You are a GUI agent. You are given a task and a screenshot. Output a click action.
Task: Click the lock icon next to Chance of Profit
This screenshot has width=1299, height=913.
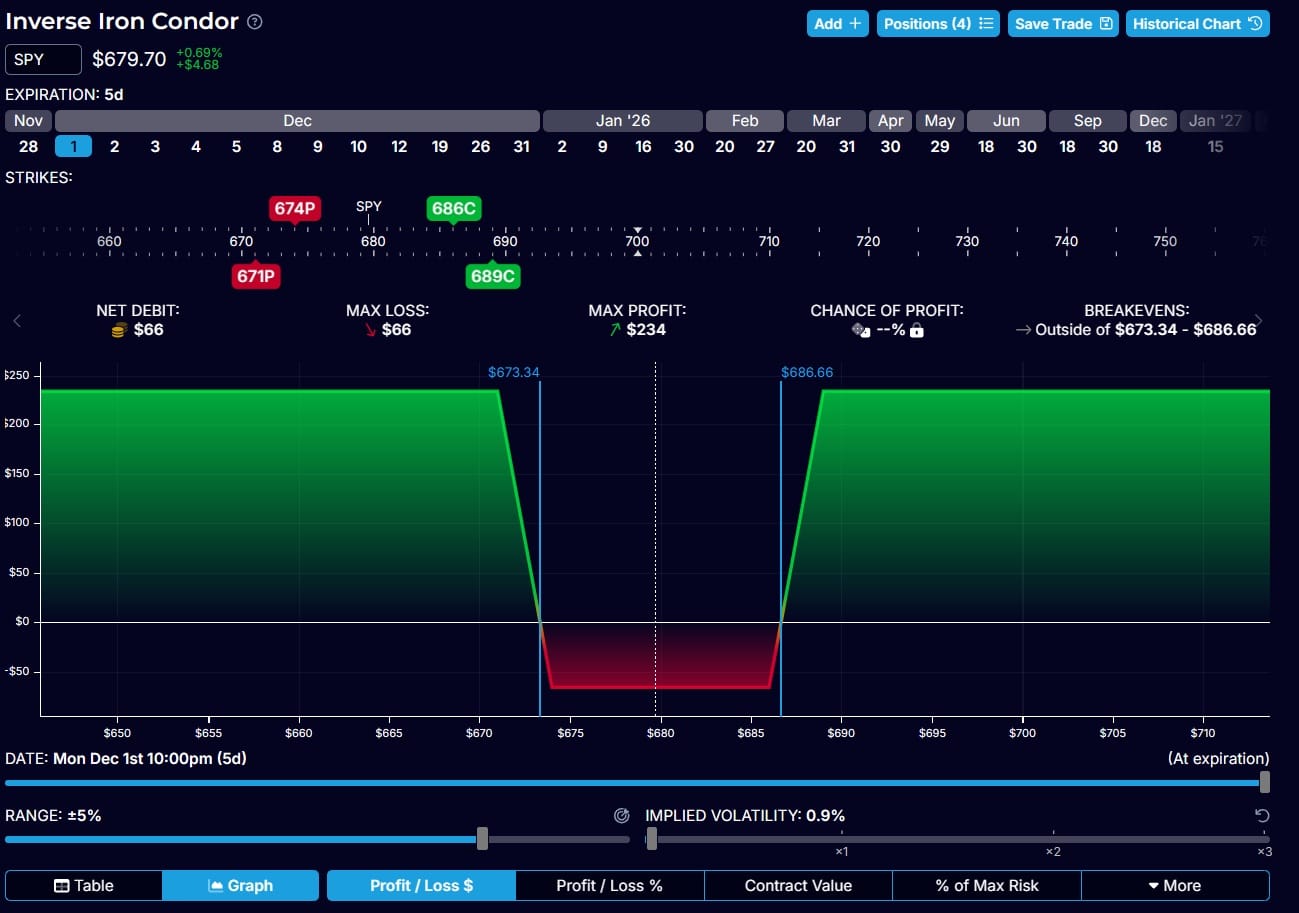(917, 330)
